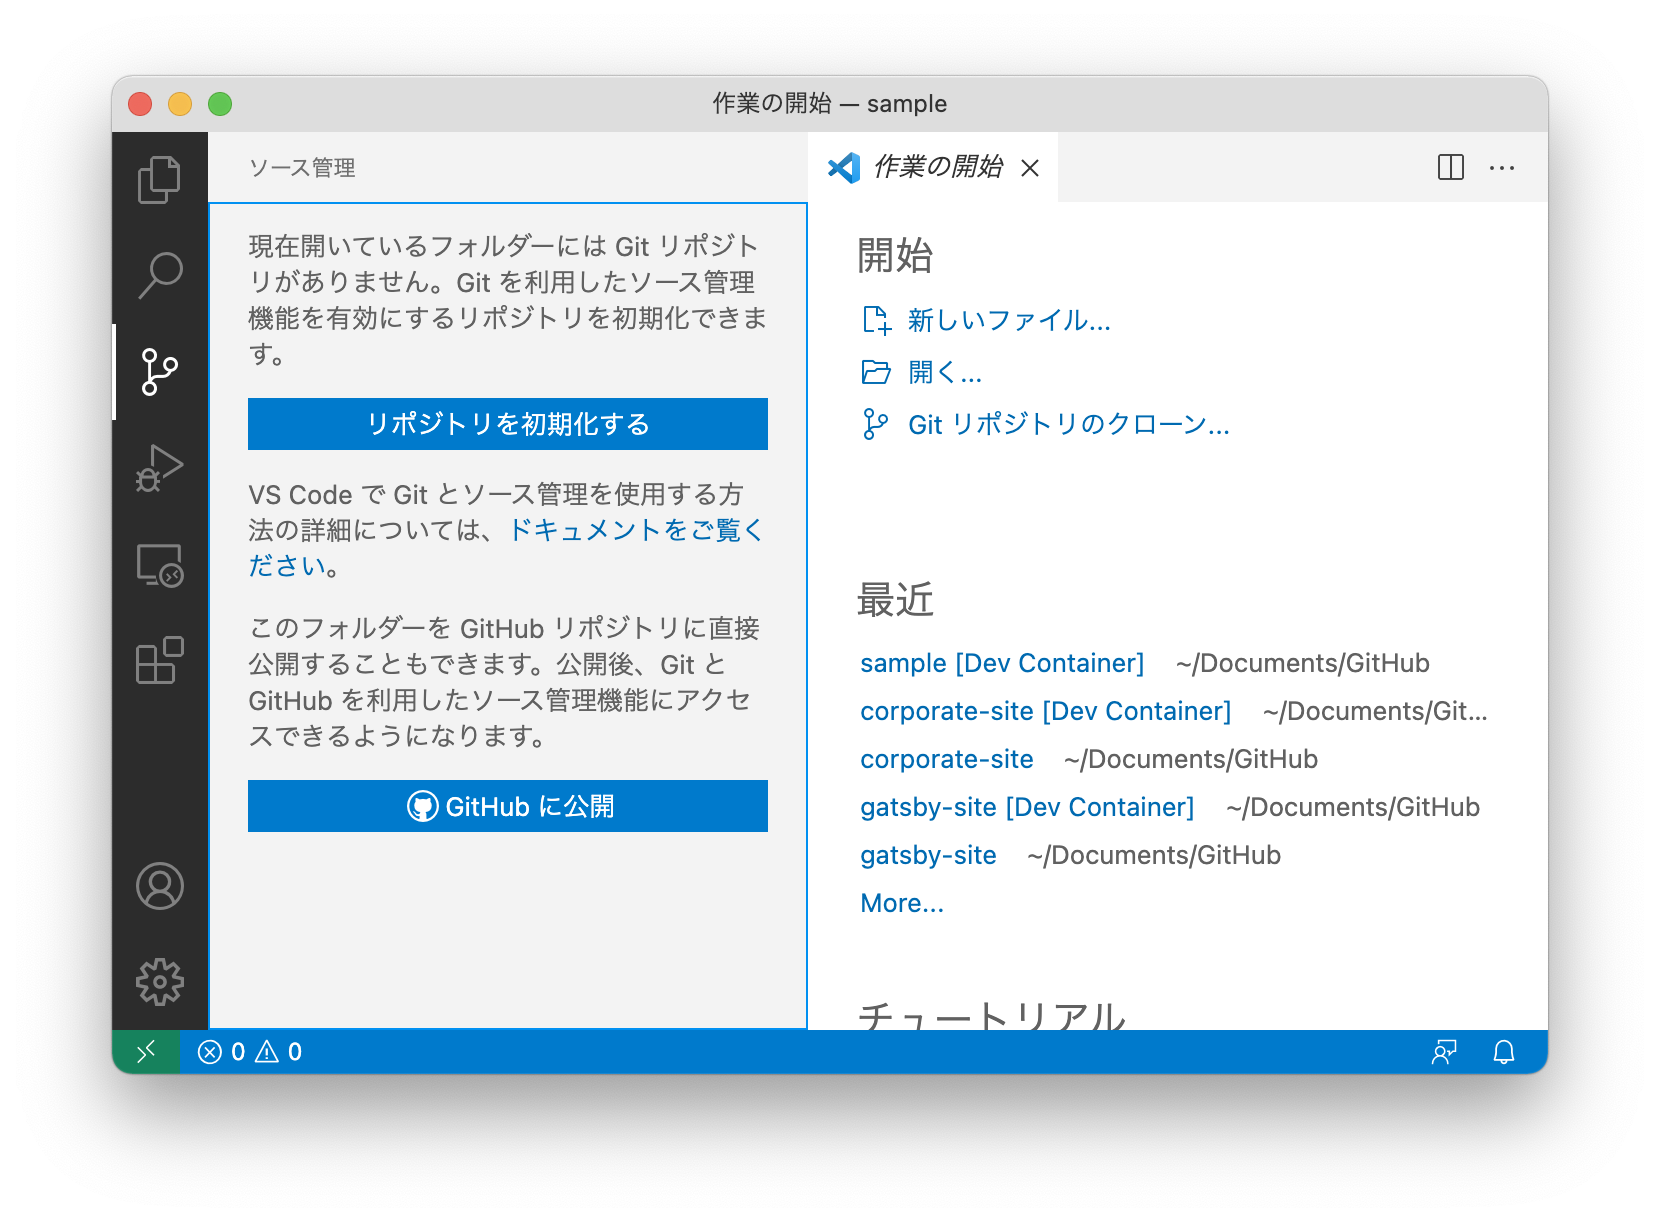The image size is (1660, 1222).
Task: Show notifications via the bell icon
Action: pyautogui.click(x=1504, y=1051)
